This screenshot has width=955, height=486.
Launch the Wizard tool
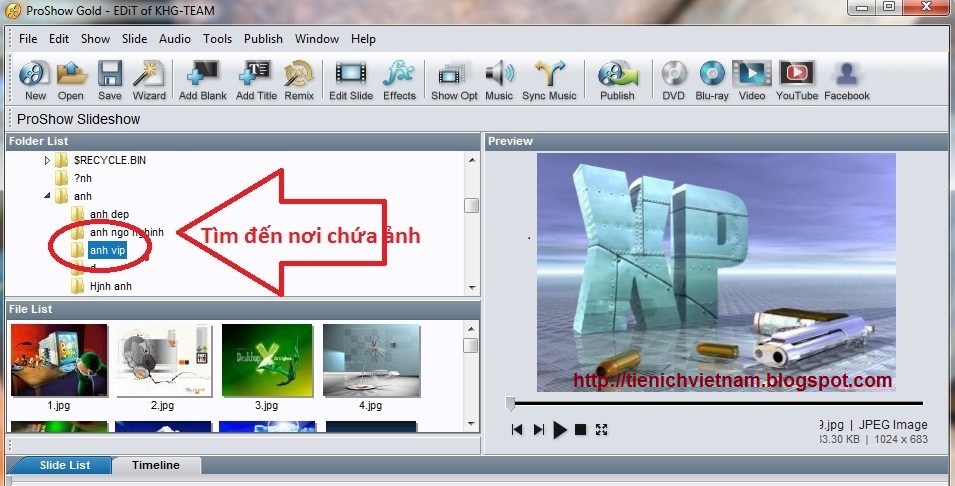[149, 80]
